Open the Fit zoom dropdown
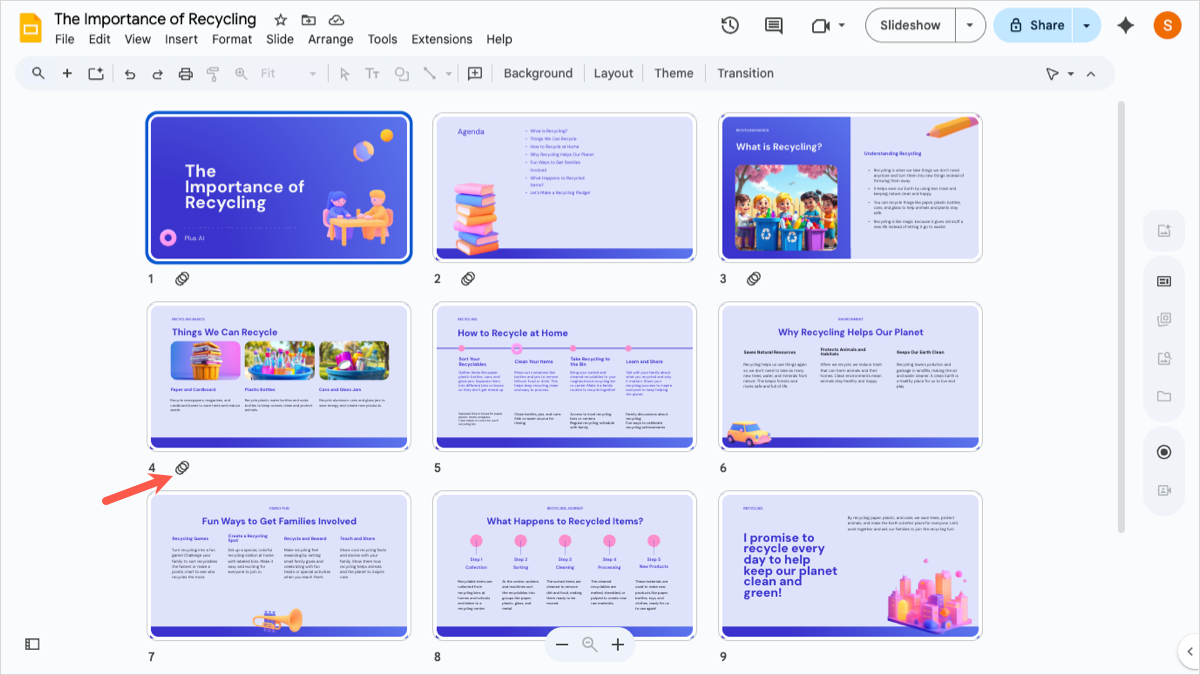 point(288,73)
